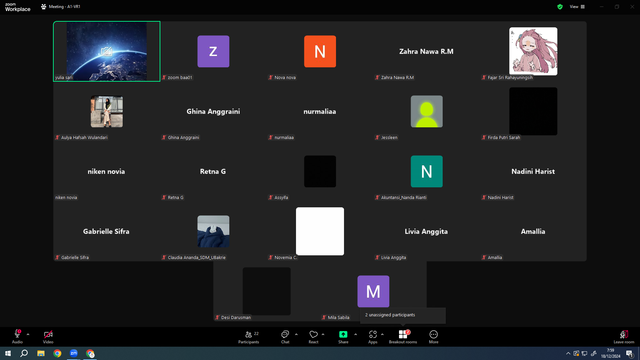Open the View layout menu

(577, 7)
